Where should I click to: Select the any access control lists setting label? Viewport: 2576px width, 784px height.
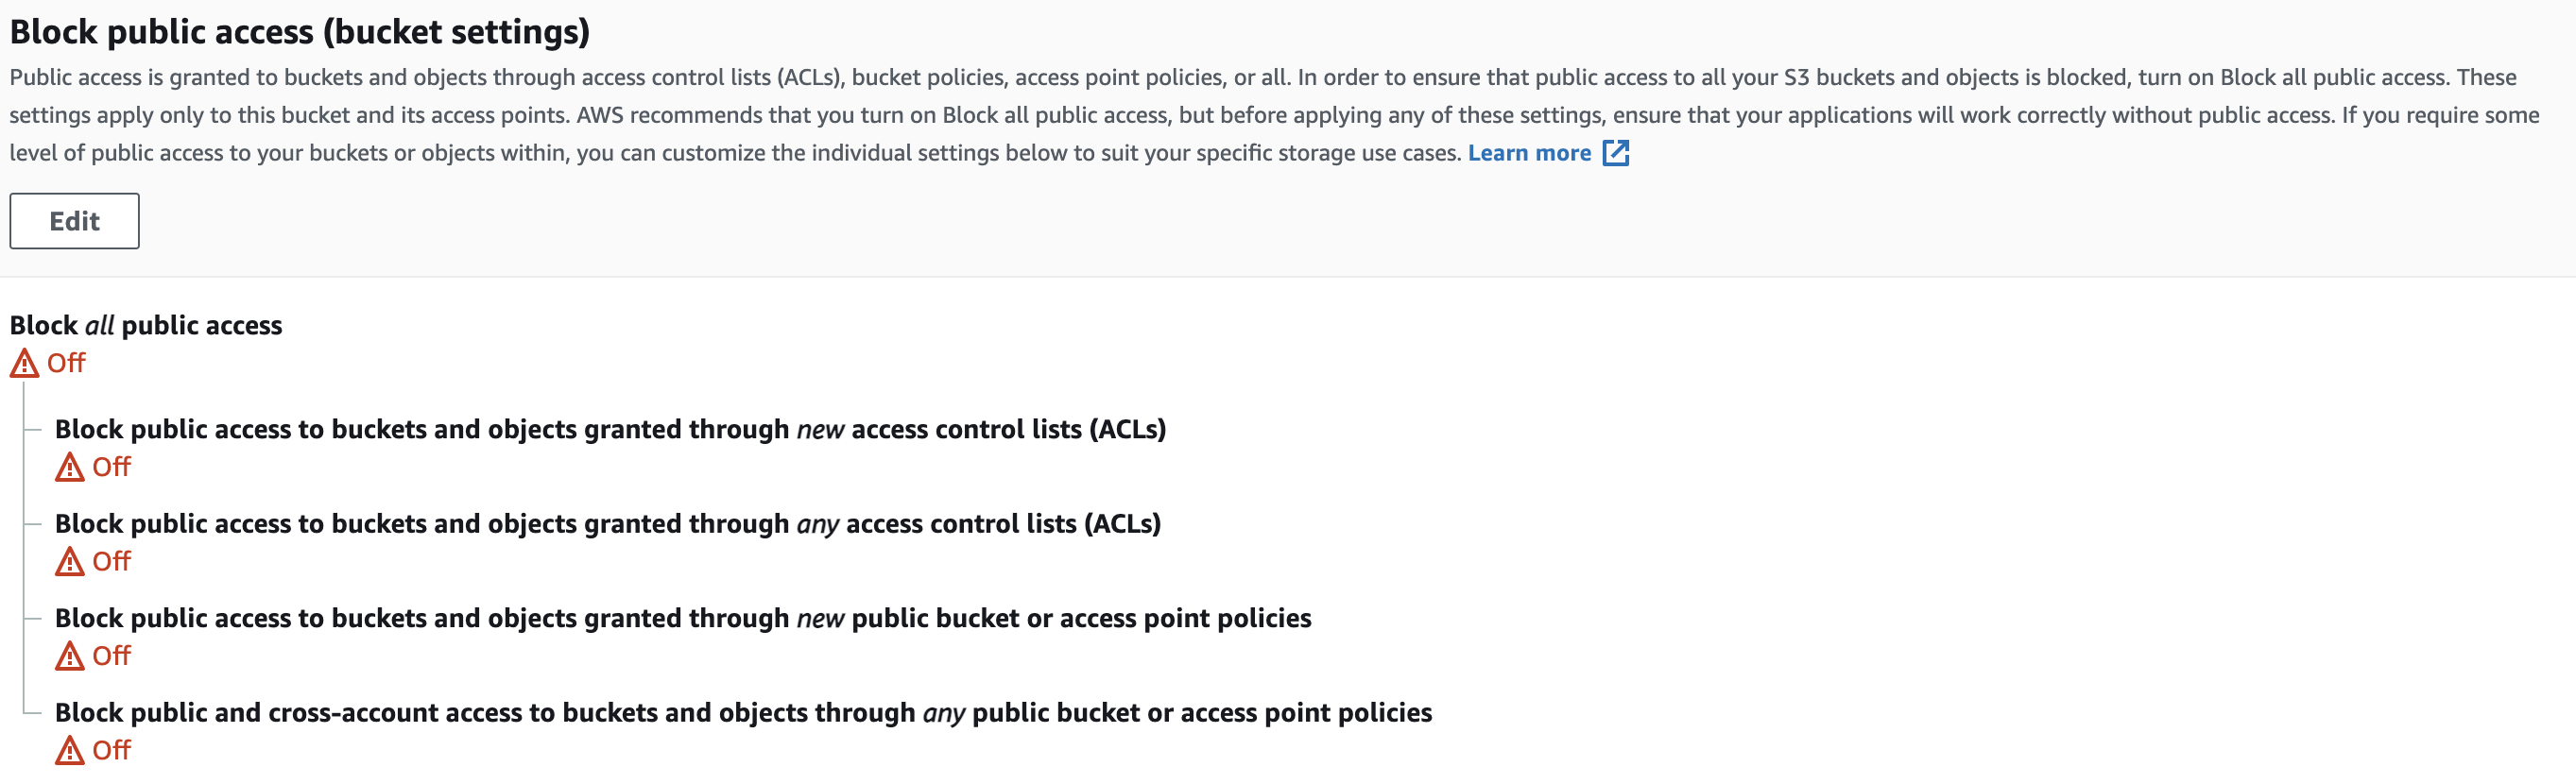tap(607, 524)
